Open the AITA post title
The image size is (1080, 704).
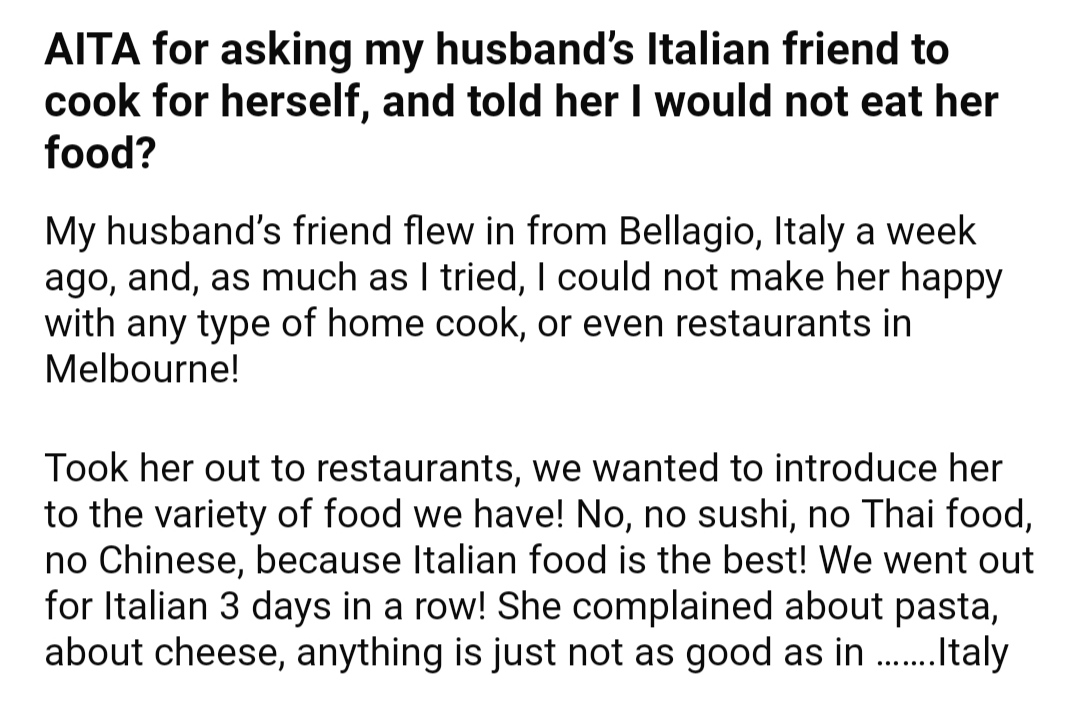pos(521,101)
